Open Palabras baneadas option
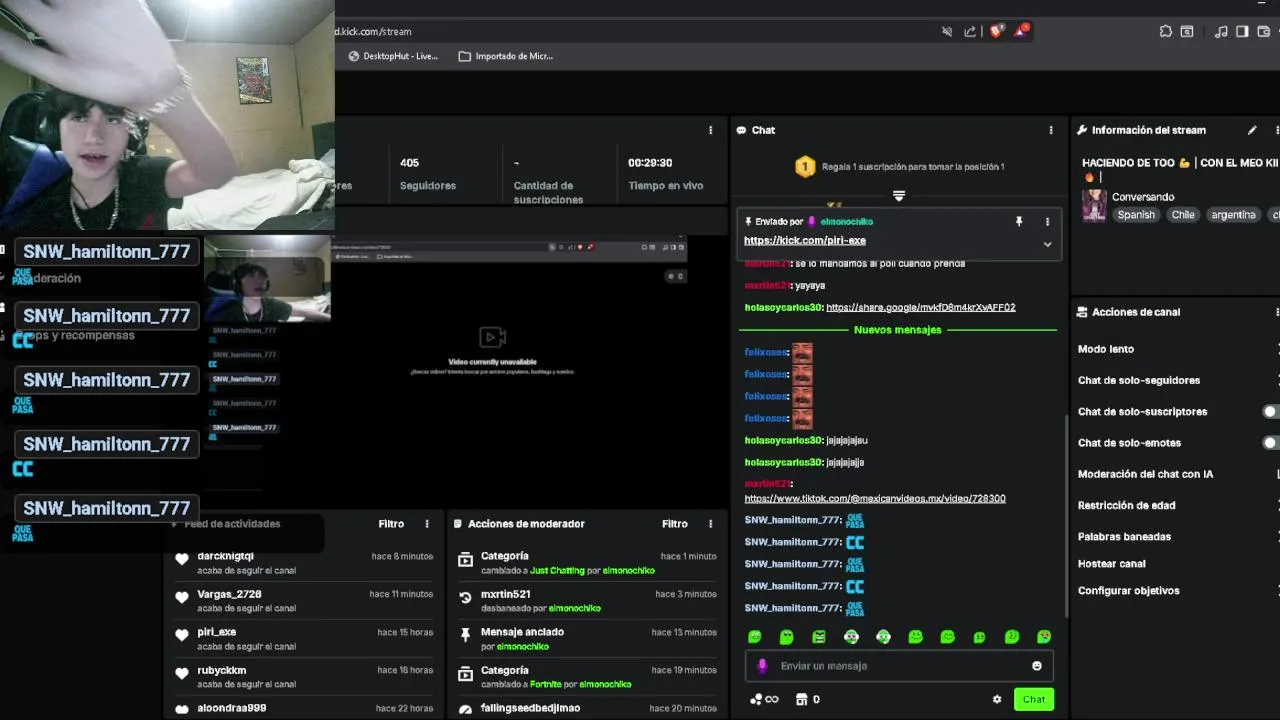The width and height of the screenshot is (1280, 720). tap(1124, 537)
